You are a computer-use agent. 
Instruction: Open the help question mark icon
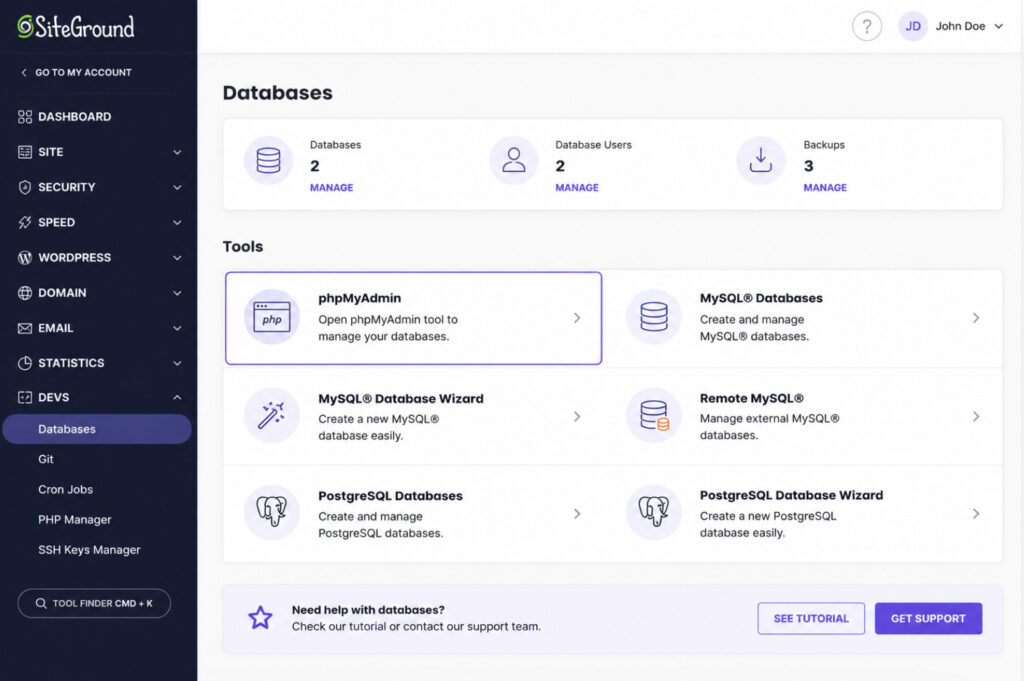867,27
